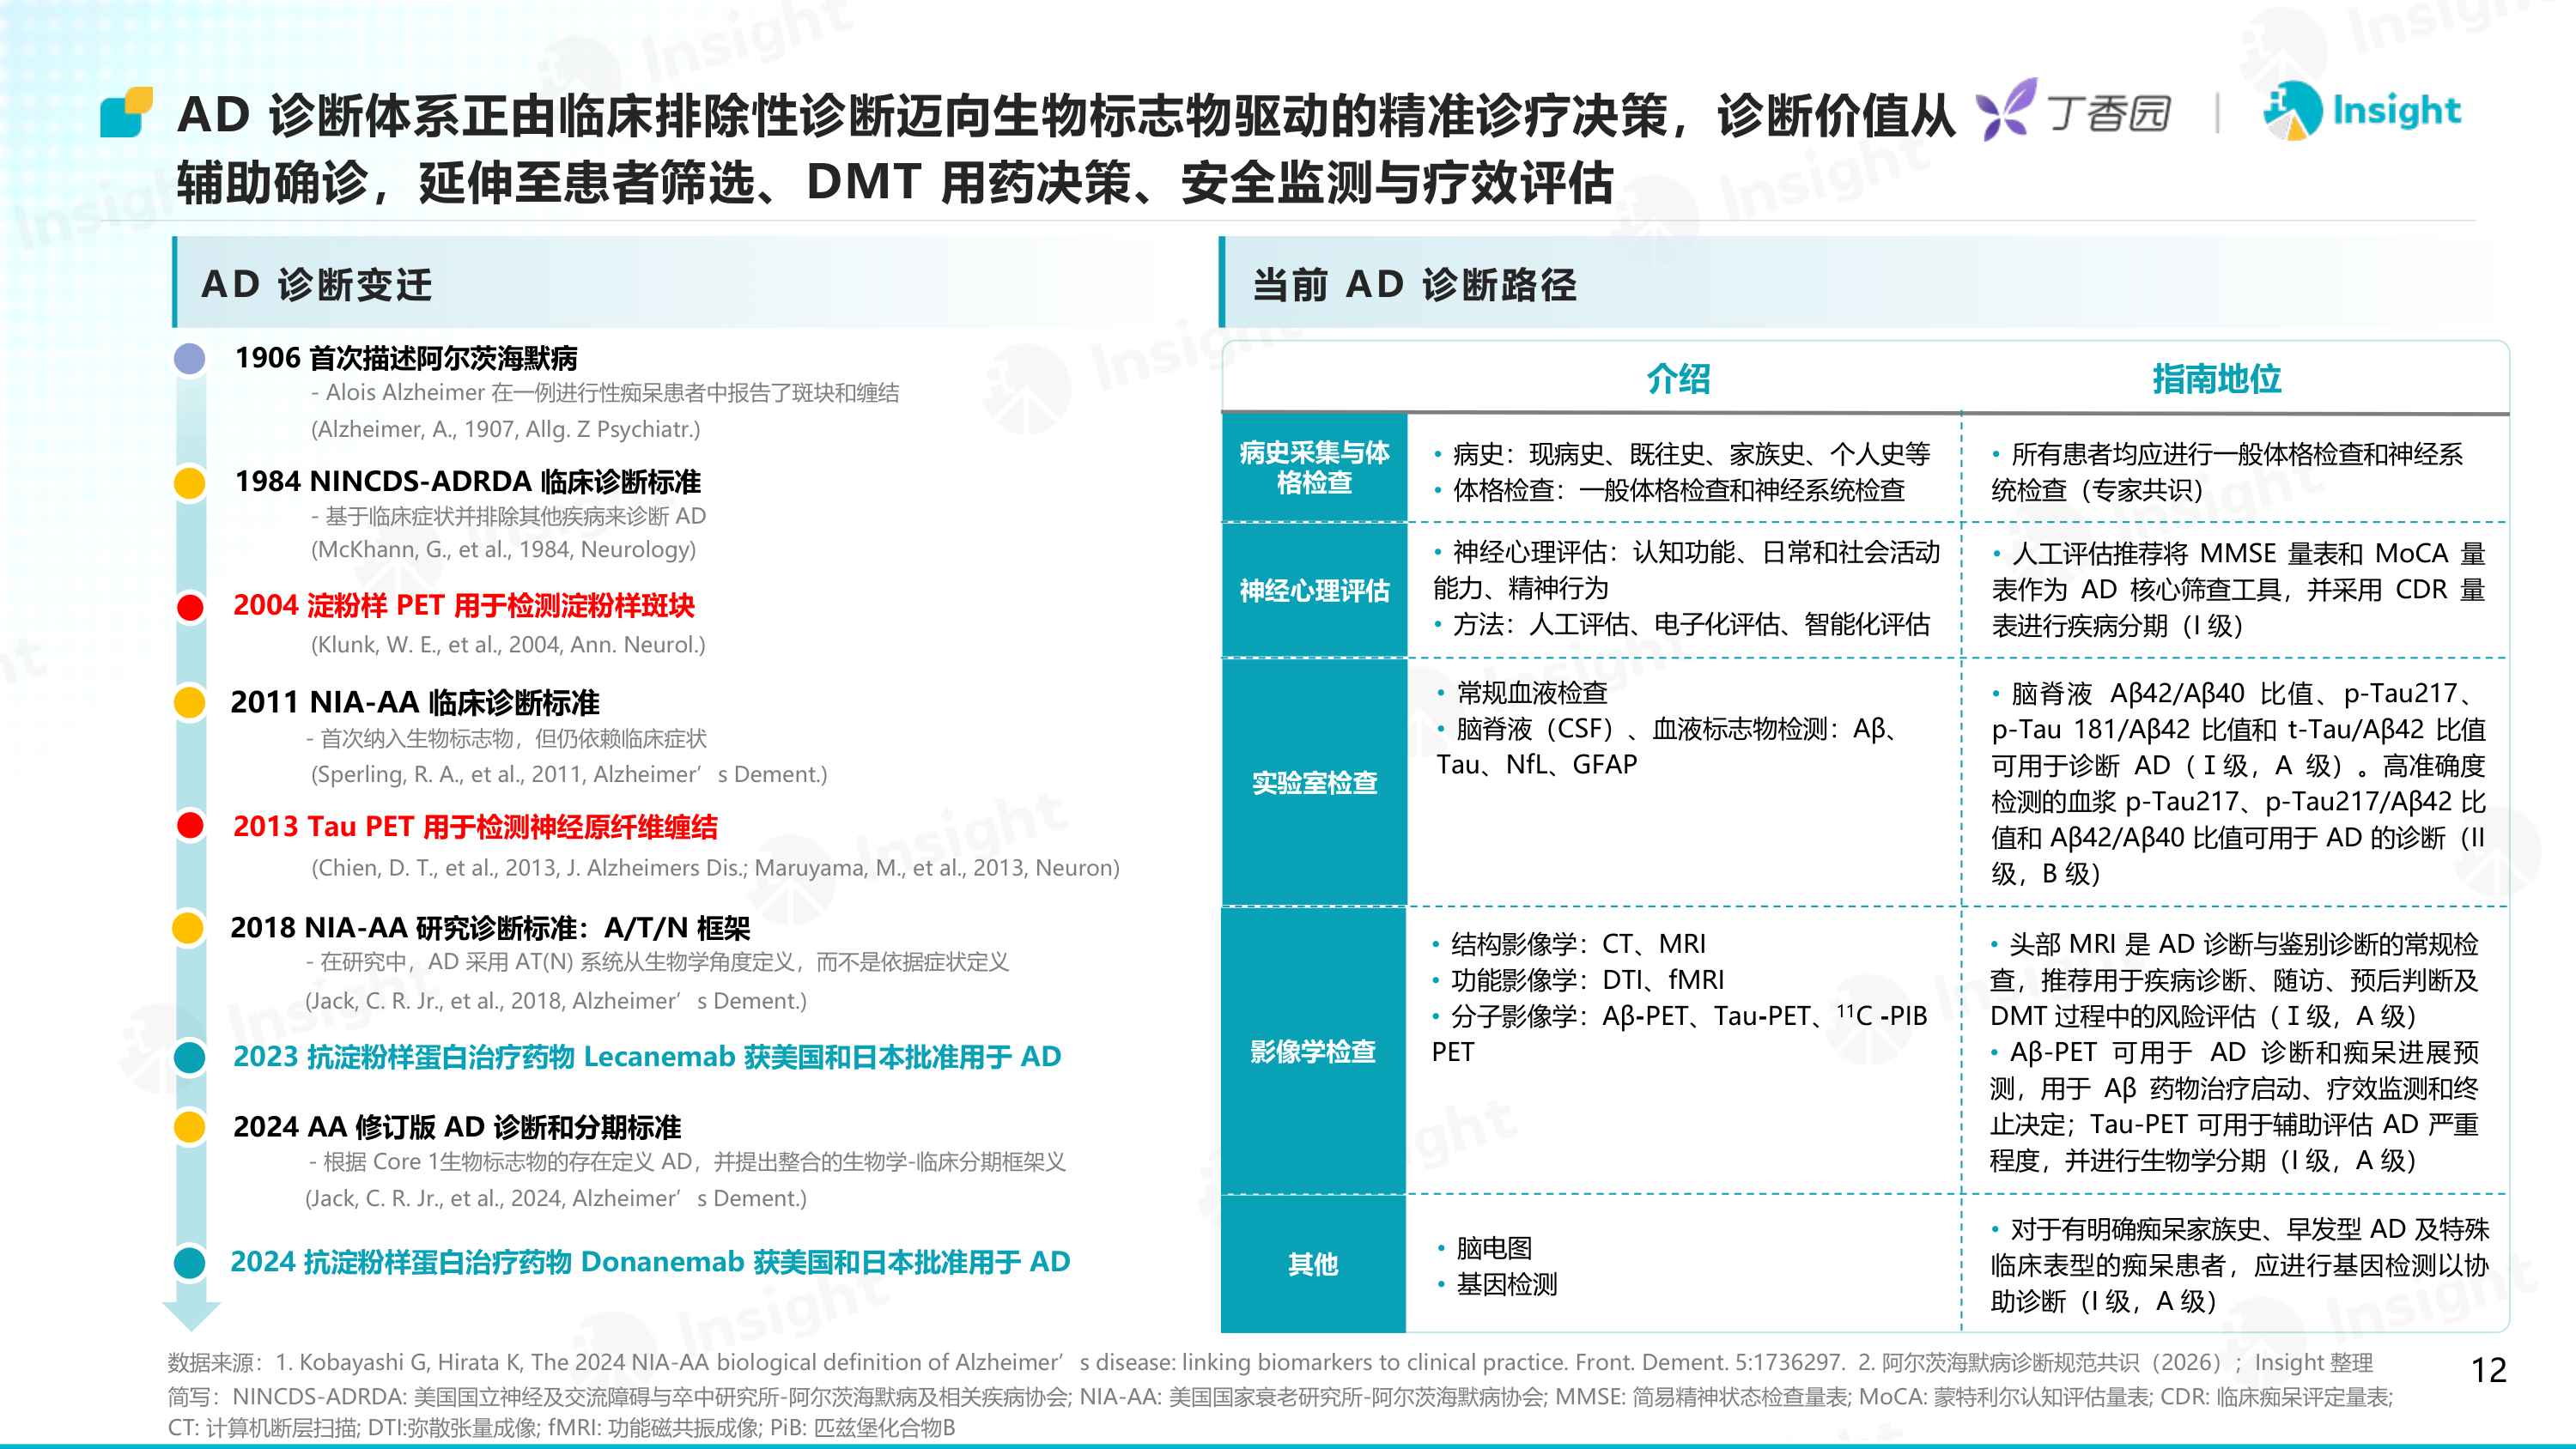This screenshot has width=2576, height=1449.
Task: Click citation (Jack, C. R. Jr., et al., 2018)
Action: [556, 1000]
